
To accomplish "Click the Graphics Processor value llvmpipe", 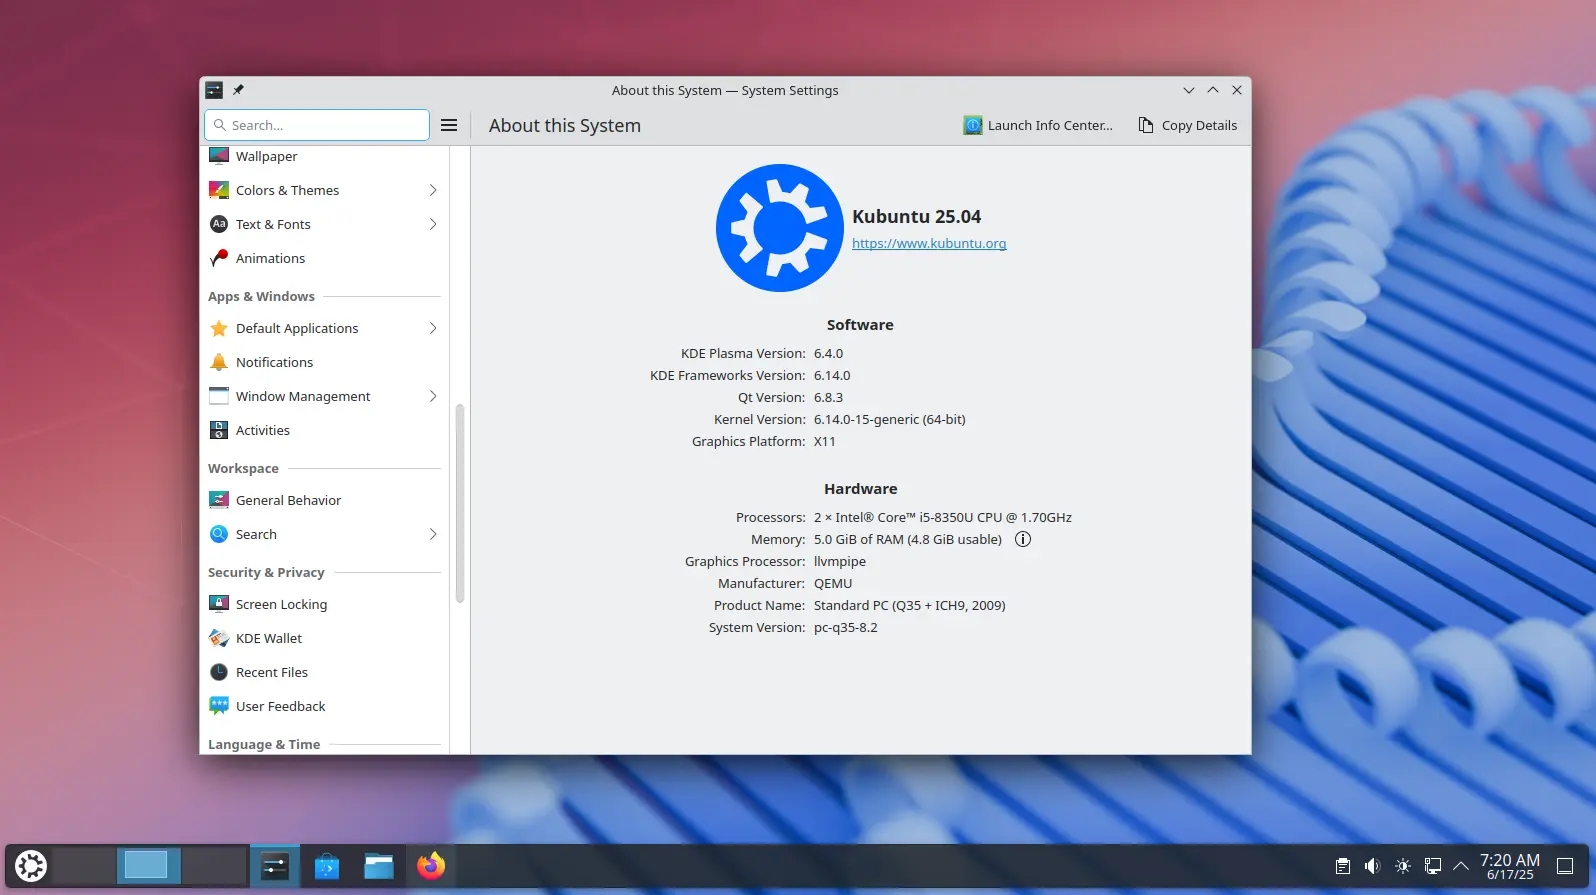I will click(840, 561).
